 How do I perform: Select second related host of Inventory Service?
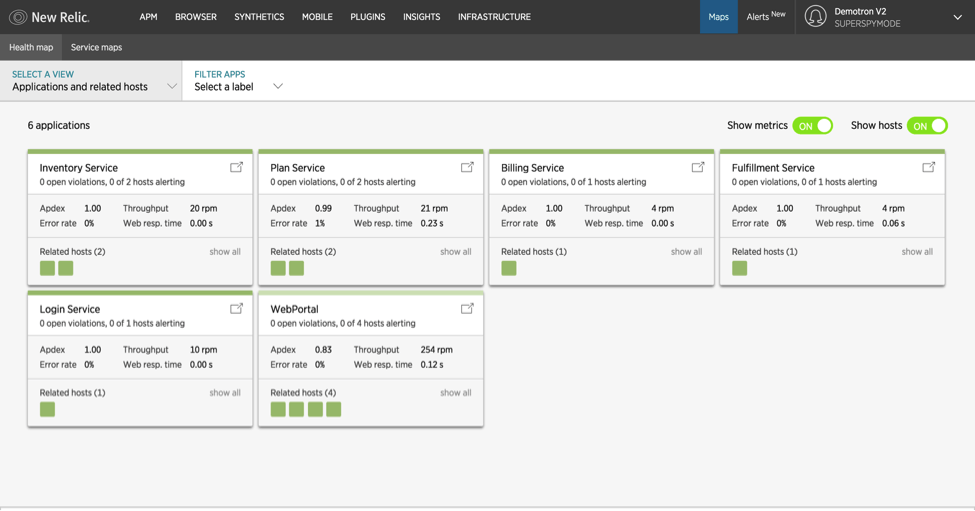point(66,268)
